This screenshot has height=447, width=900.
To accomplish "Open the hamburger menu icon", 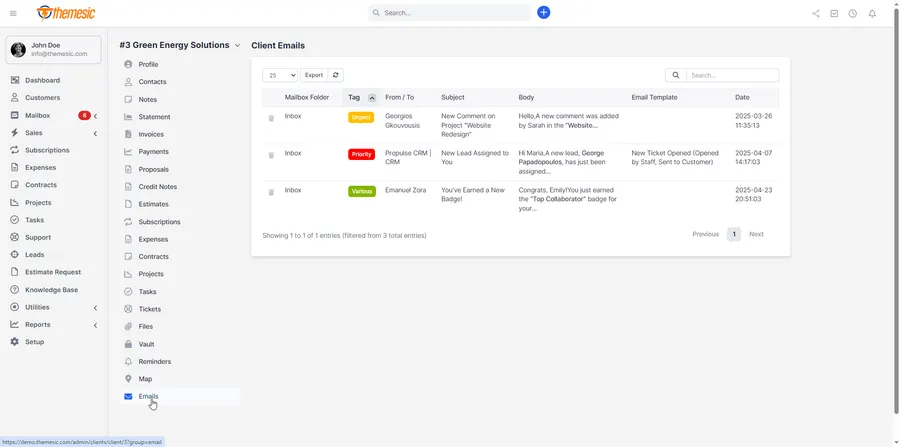I will [13, 13].
